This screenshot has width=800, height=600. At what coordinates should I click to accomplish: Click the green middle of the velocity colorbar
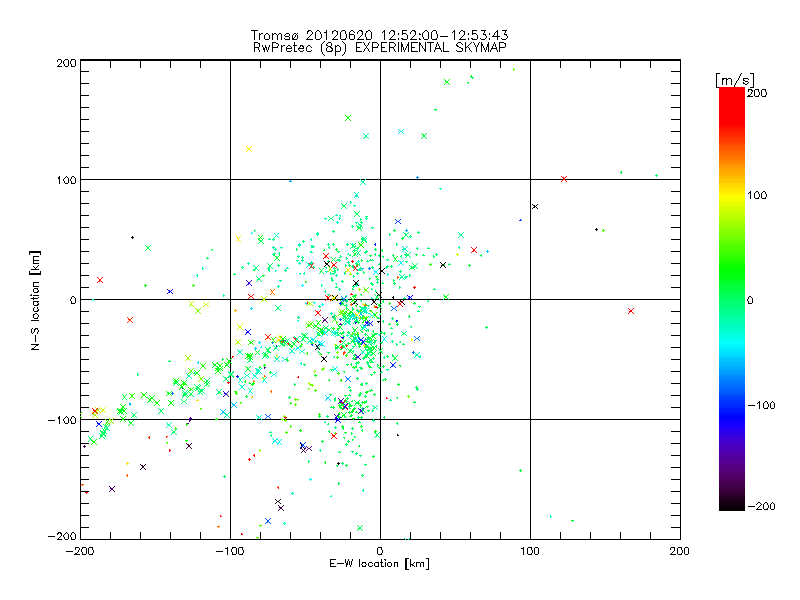point(732,286)
